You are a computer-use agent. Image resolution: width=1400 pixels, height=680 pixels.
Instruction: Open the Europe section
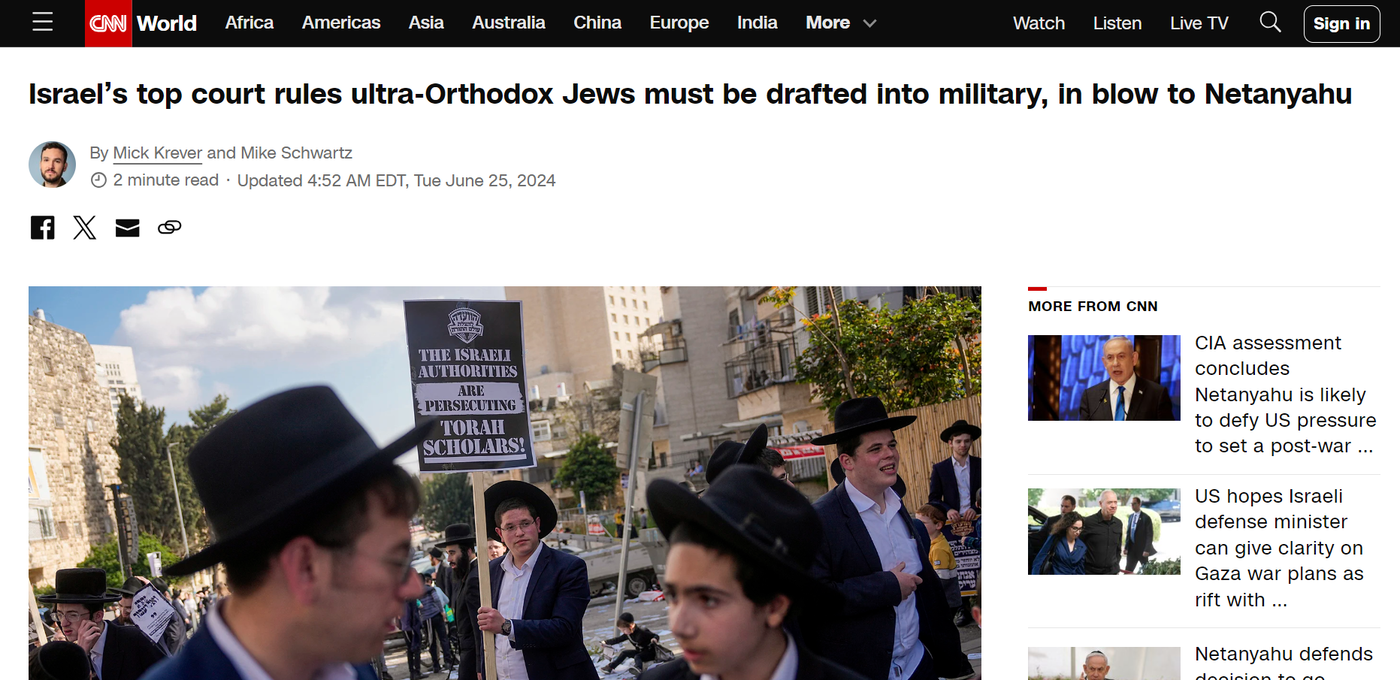pos(679,23)
